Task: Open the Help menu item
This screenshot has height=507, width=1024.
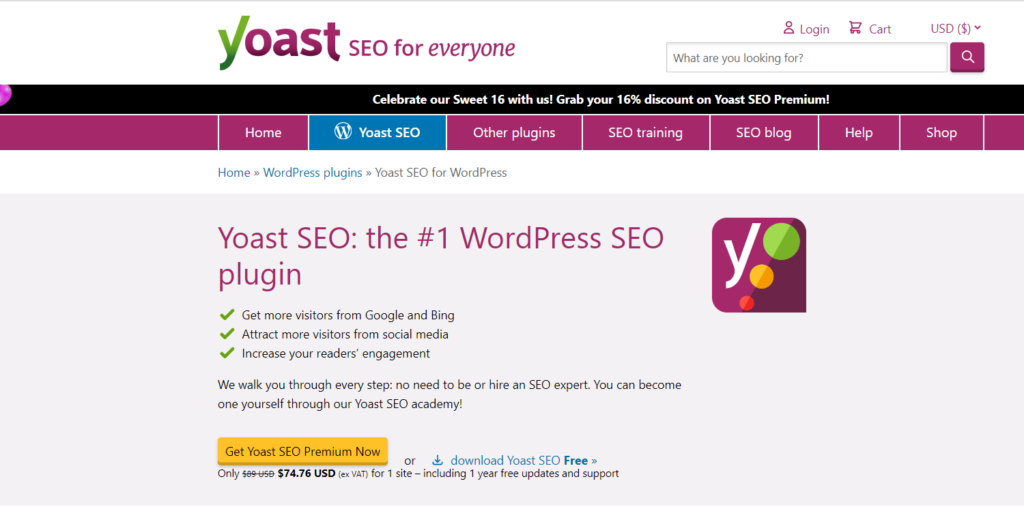Action: (x=858, y=132)
